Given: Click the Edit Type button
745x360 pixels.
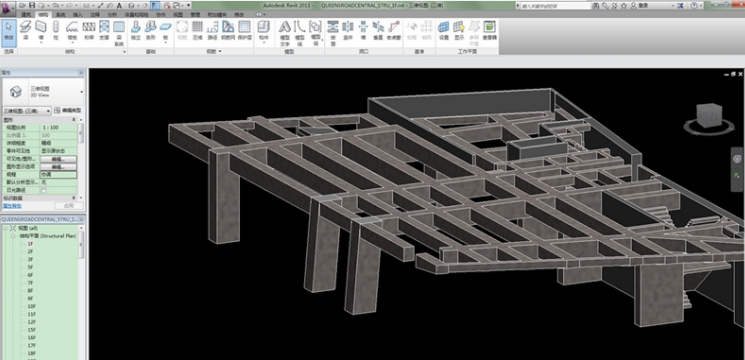Looking at the screenshot, I should coord(68,111).
